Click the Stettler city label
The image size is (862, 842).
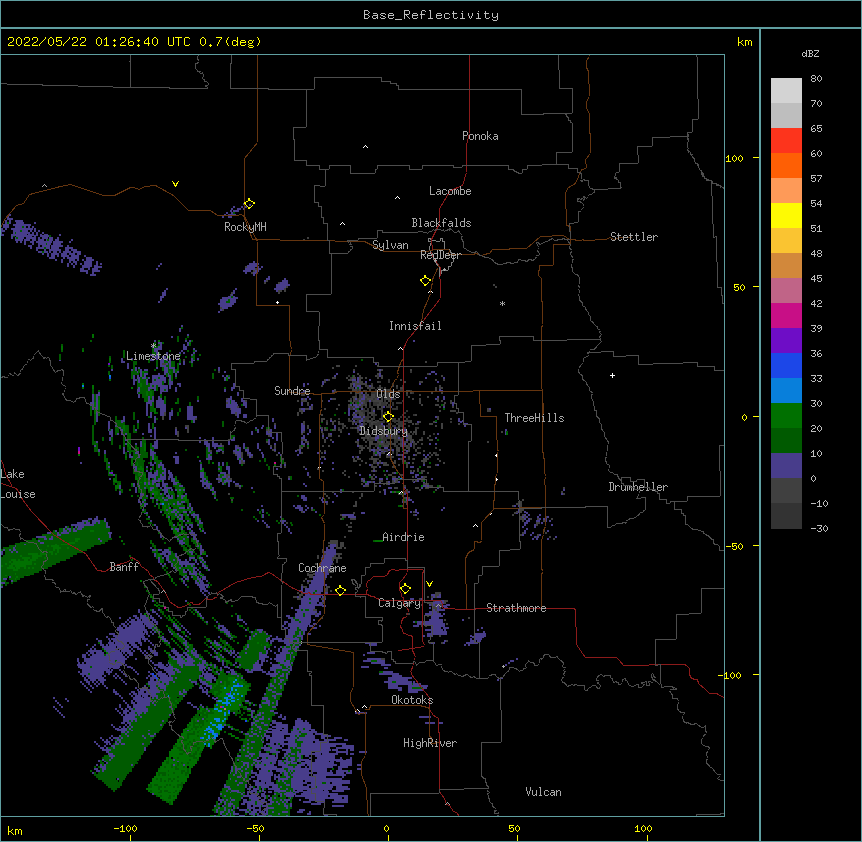634,237
